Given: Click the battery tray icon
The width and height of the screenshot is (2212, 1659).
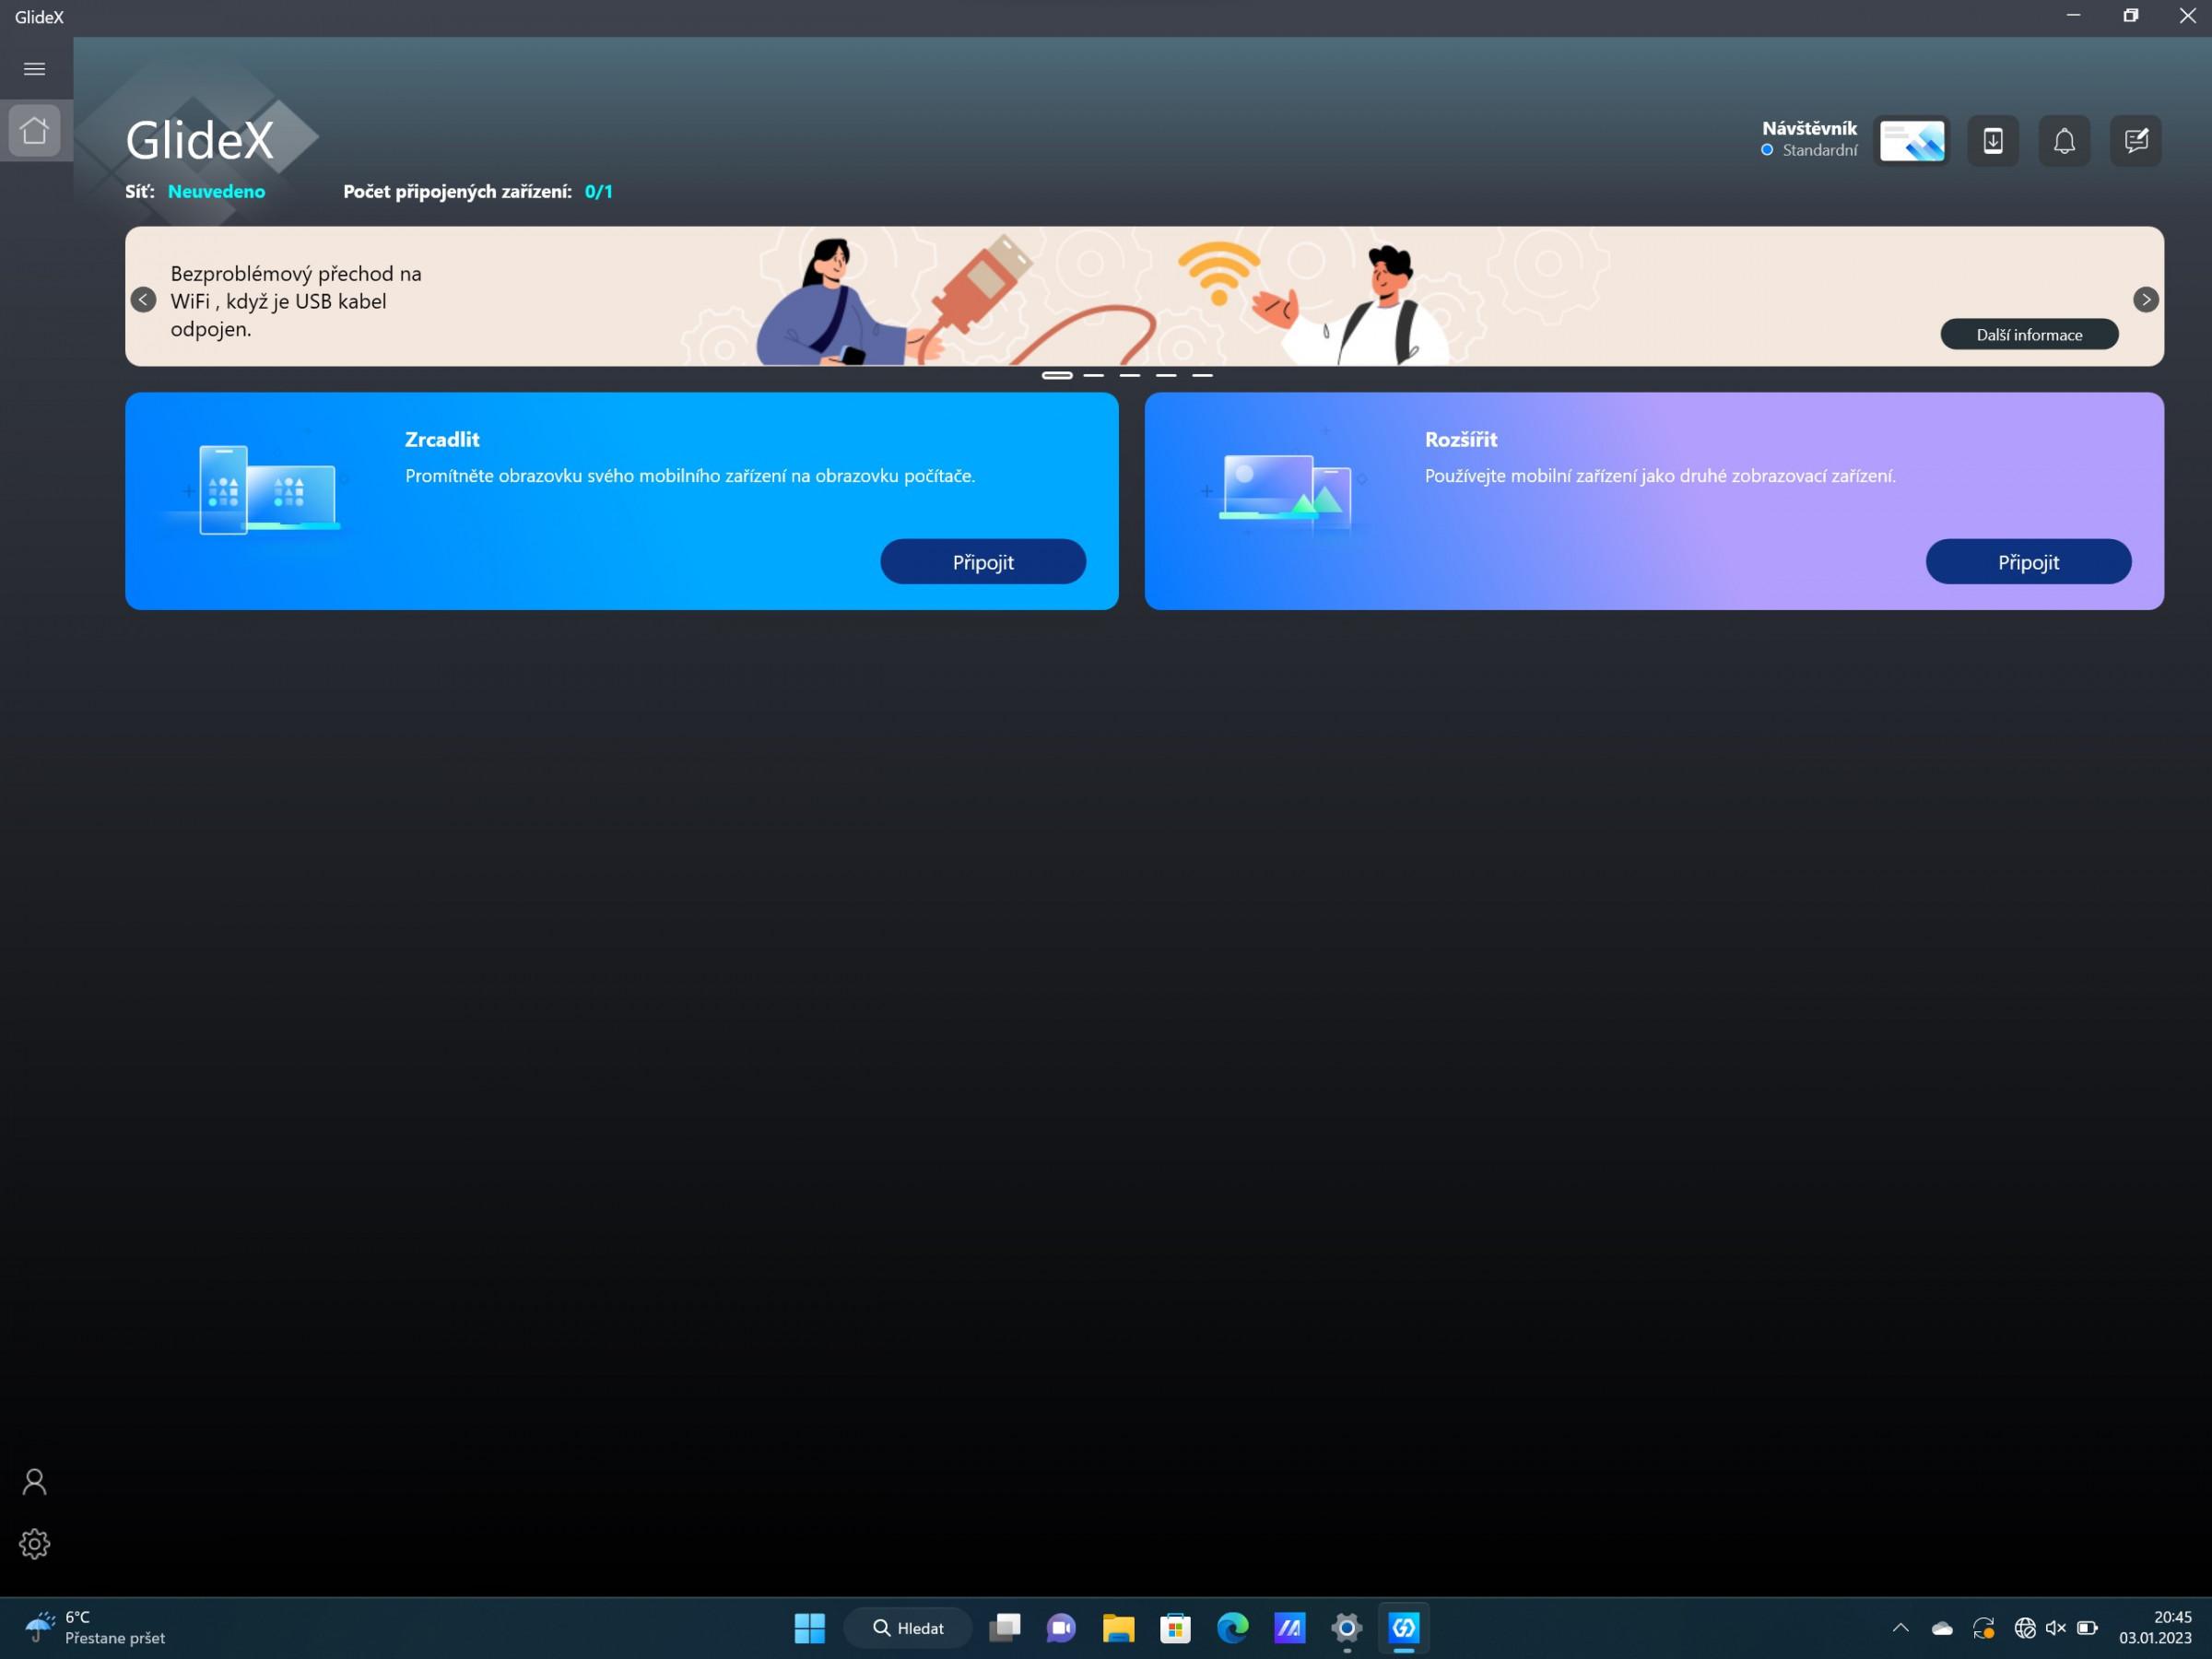Looking at the screenshot, I should 2087,1628.
